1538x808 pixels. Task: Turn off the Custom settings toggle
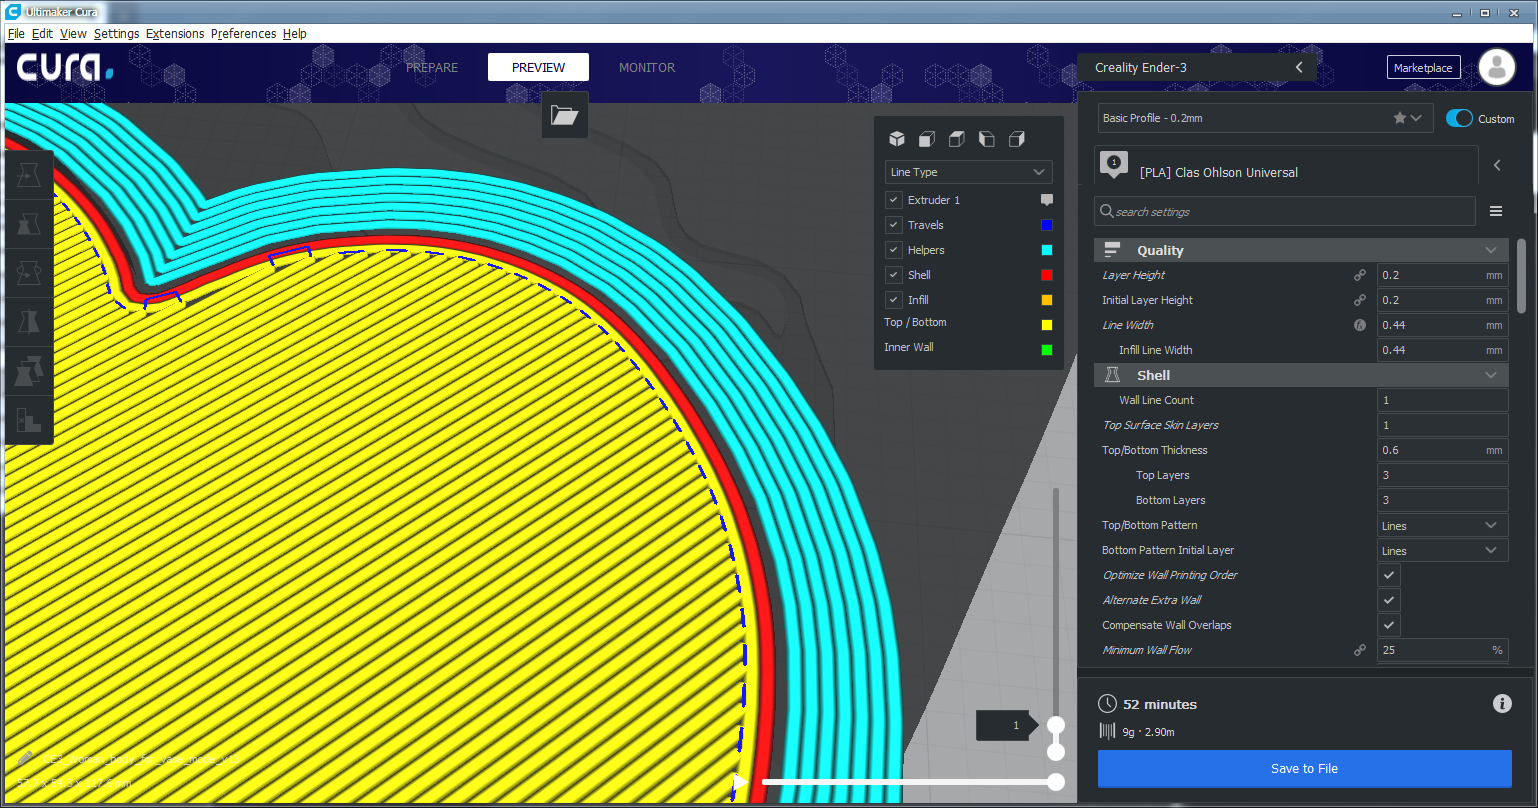pyautogui.click(x=1459, y=118)
